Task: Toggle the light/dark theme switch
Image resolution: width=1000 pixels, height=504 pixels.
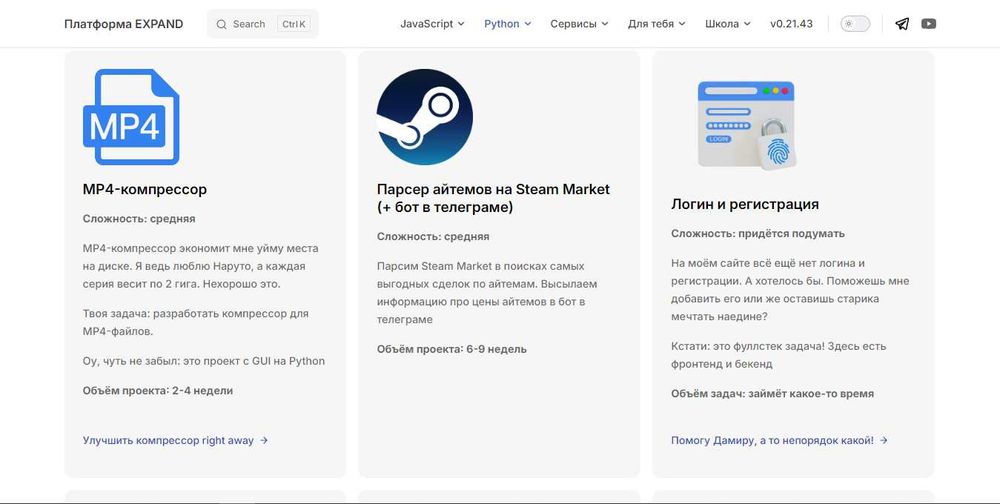Action: [x=855, y=24]
